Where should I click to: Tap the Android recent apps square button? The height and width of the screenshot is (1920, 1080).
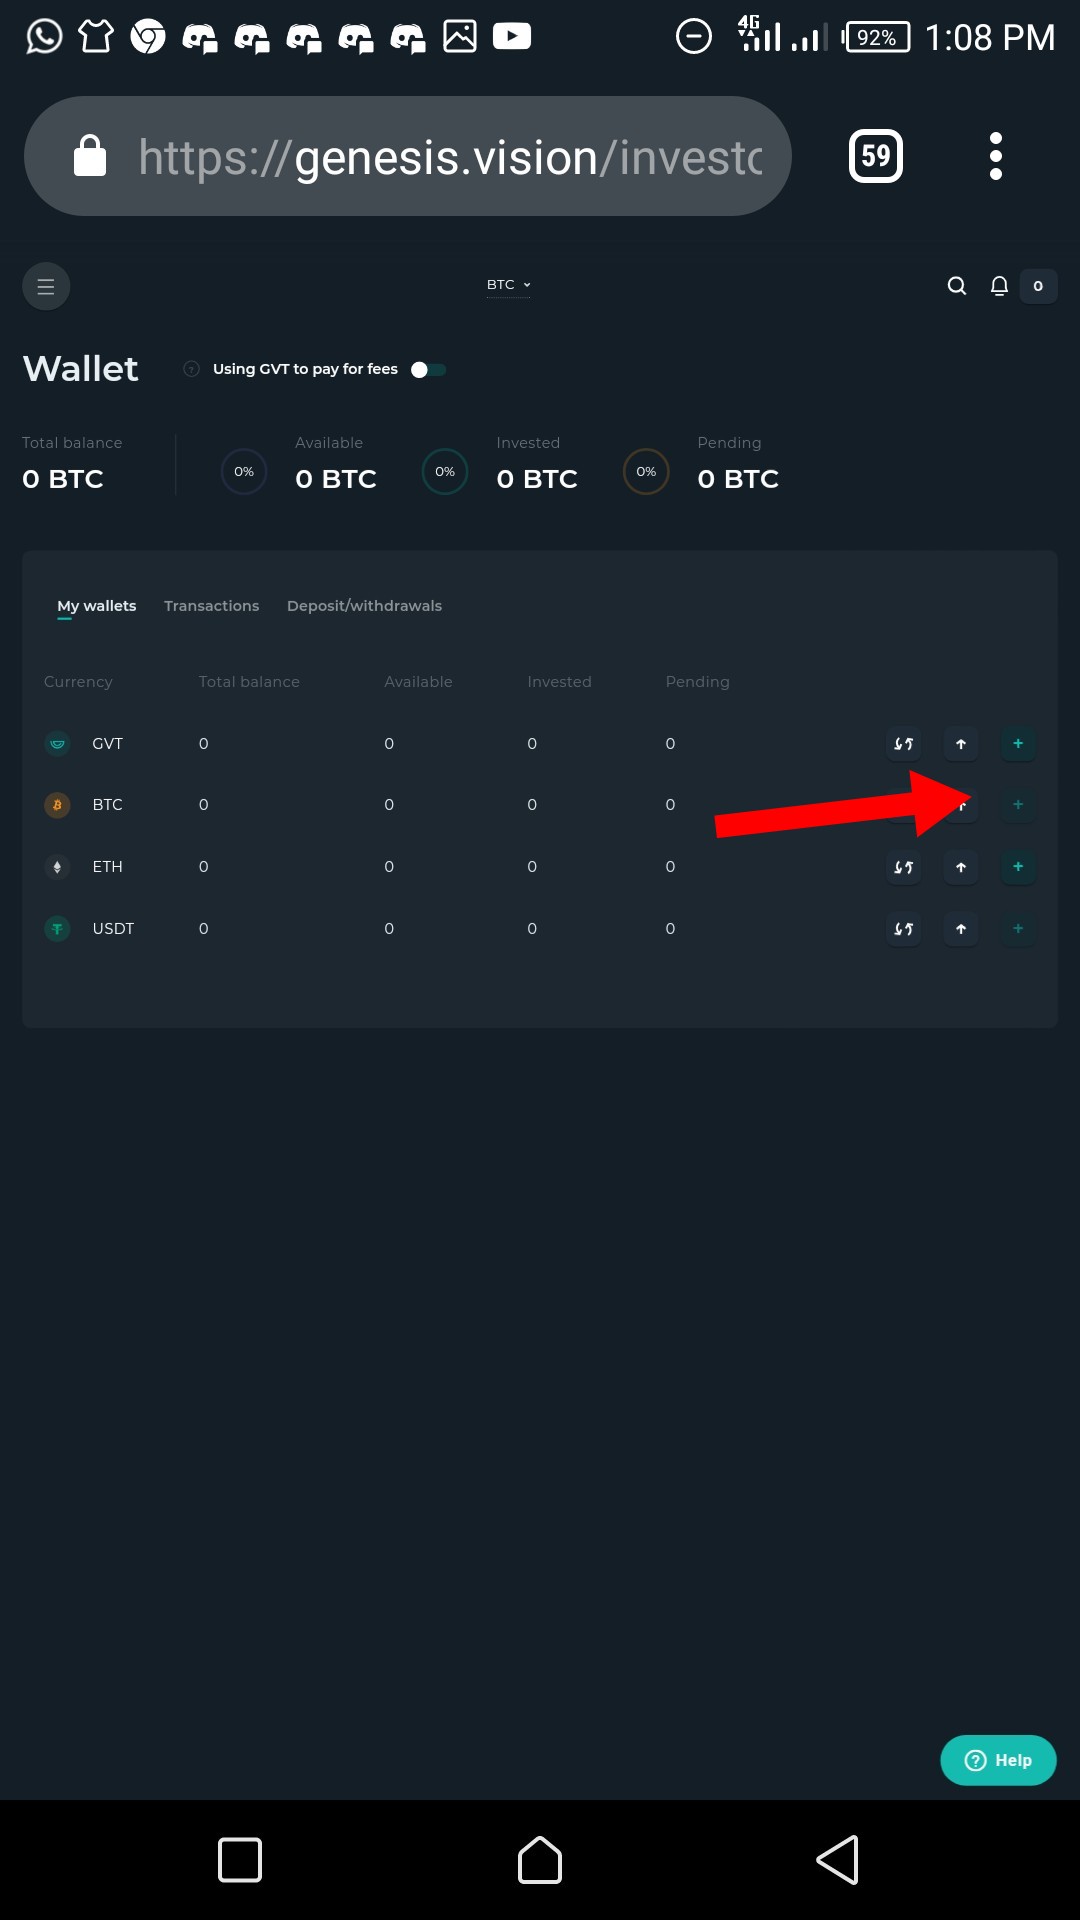coord(240,1860)
